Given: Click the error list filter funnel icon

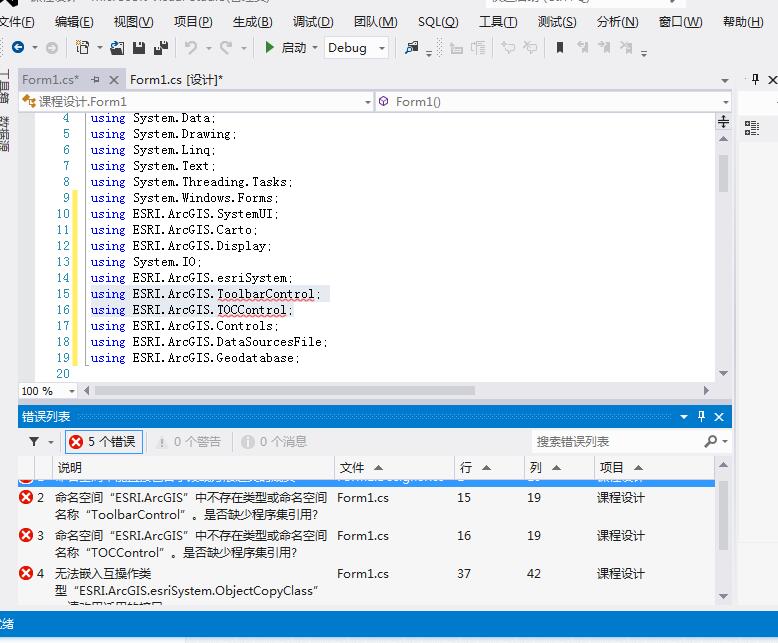Looking at the screenshot, I should click(x=35, y=441).
